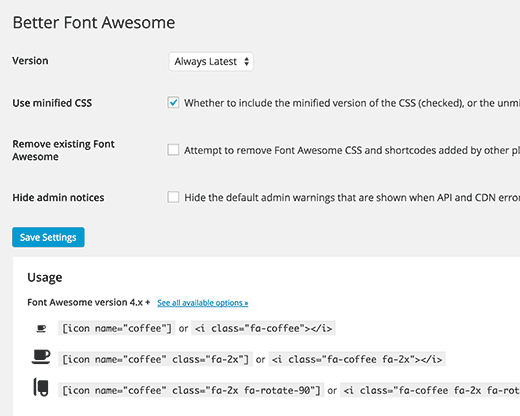Click the Font Awesome version 4.x + text
Screen dimensions: 520x416
point(89,302)
